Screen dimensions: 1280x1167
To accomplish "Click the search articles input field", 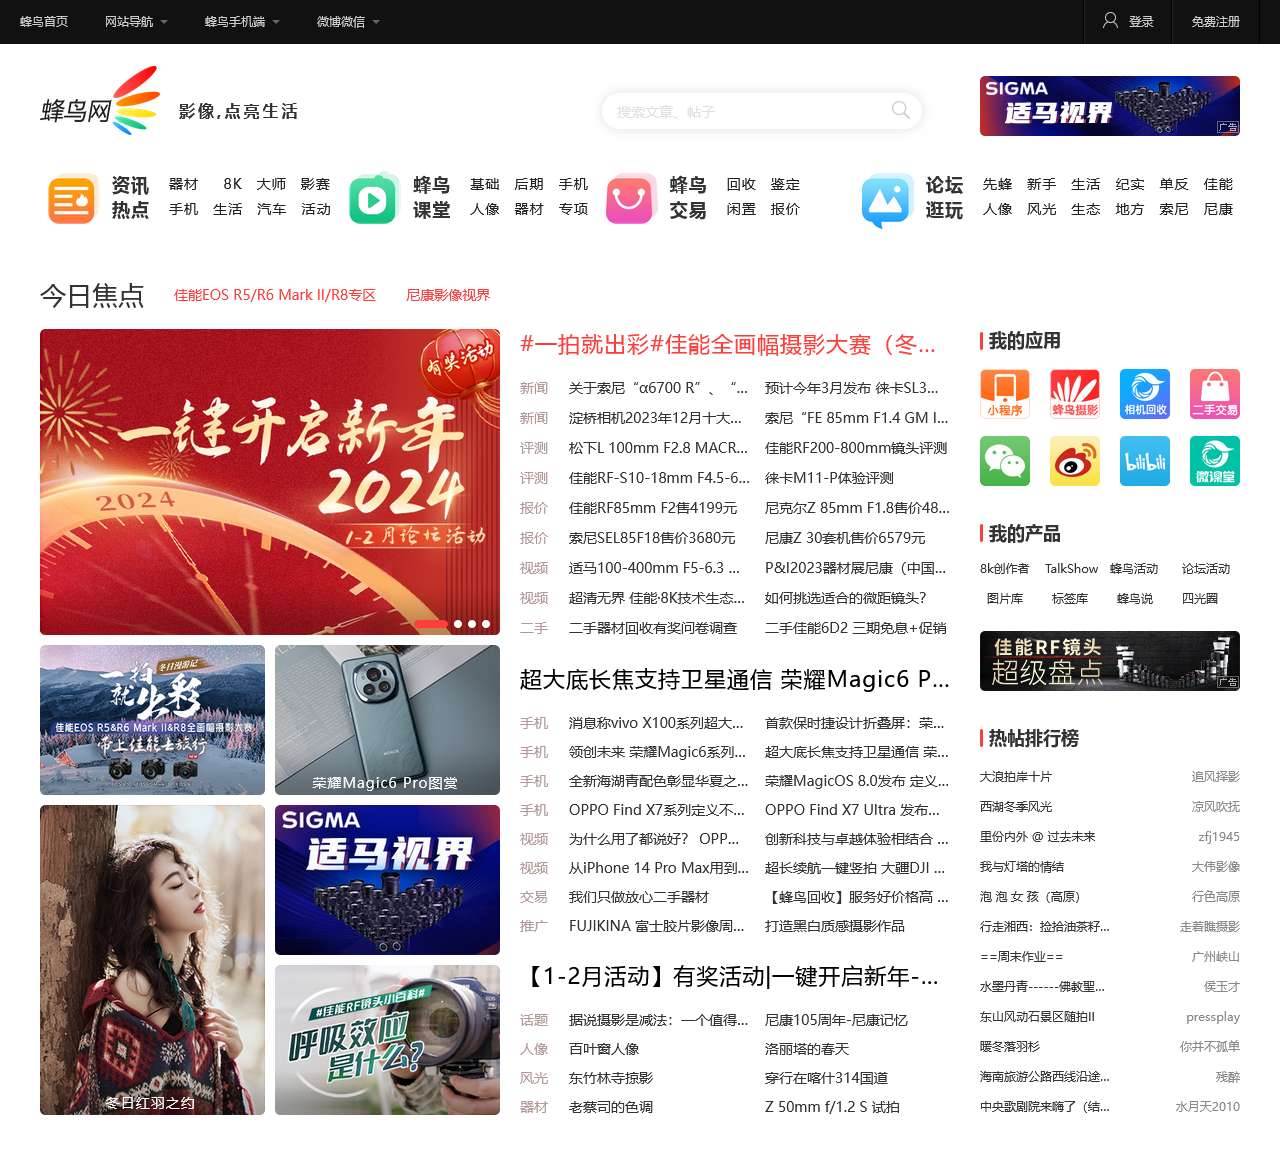I will pos(745,111).
